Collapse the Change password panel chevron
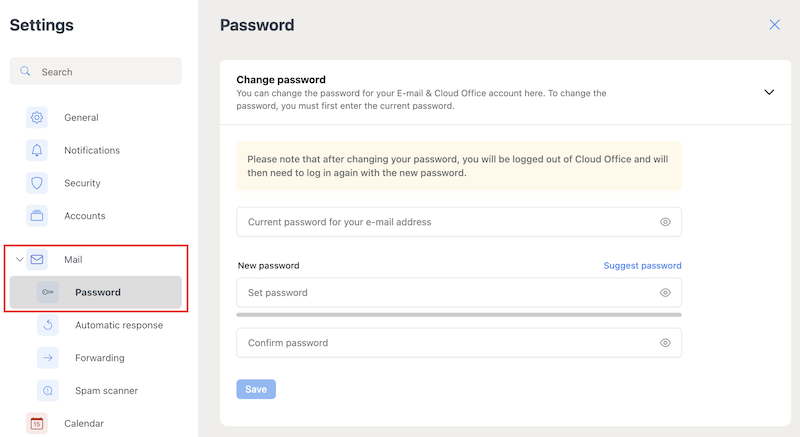 coord(769,92)
